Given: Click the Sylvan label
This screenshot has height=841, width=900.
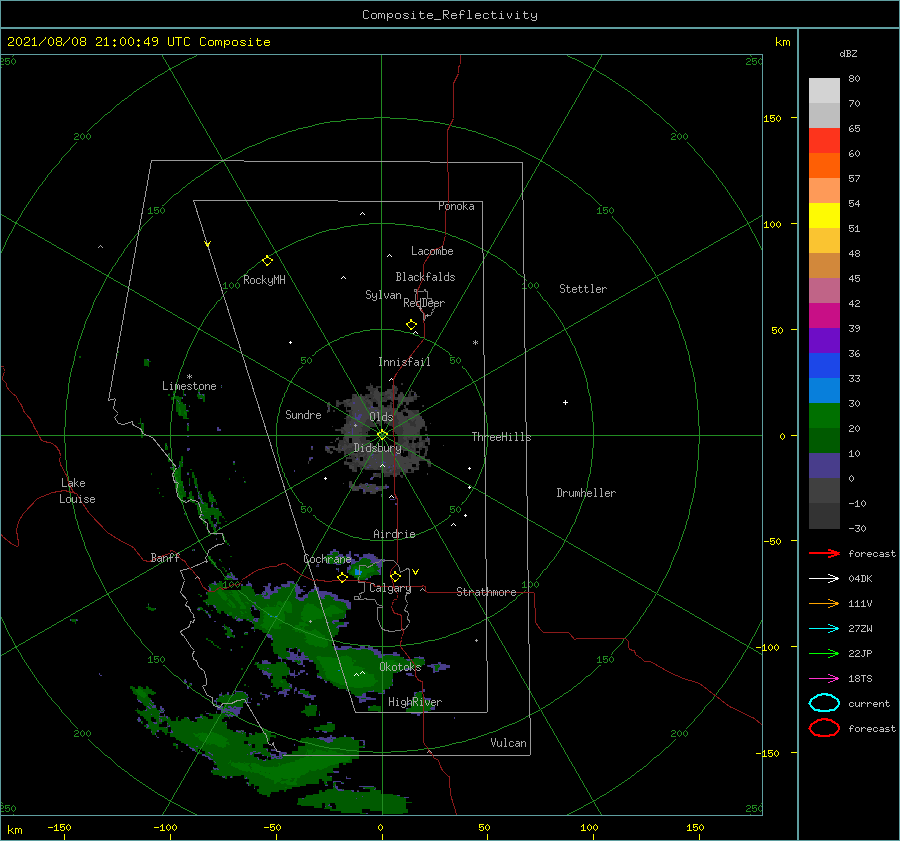Looking at the screenshot, I should 383,295.
